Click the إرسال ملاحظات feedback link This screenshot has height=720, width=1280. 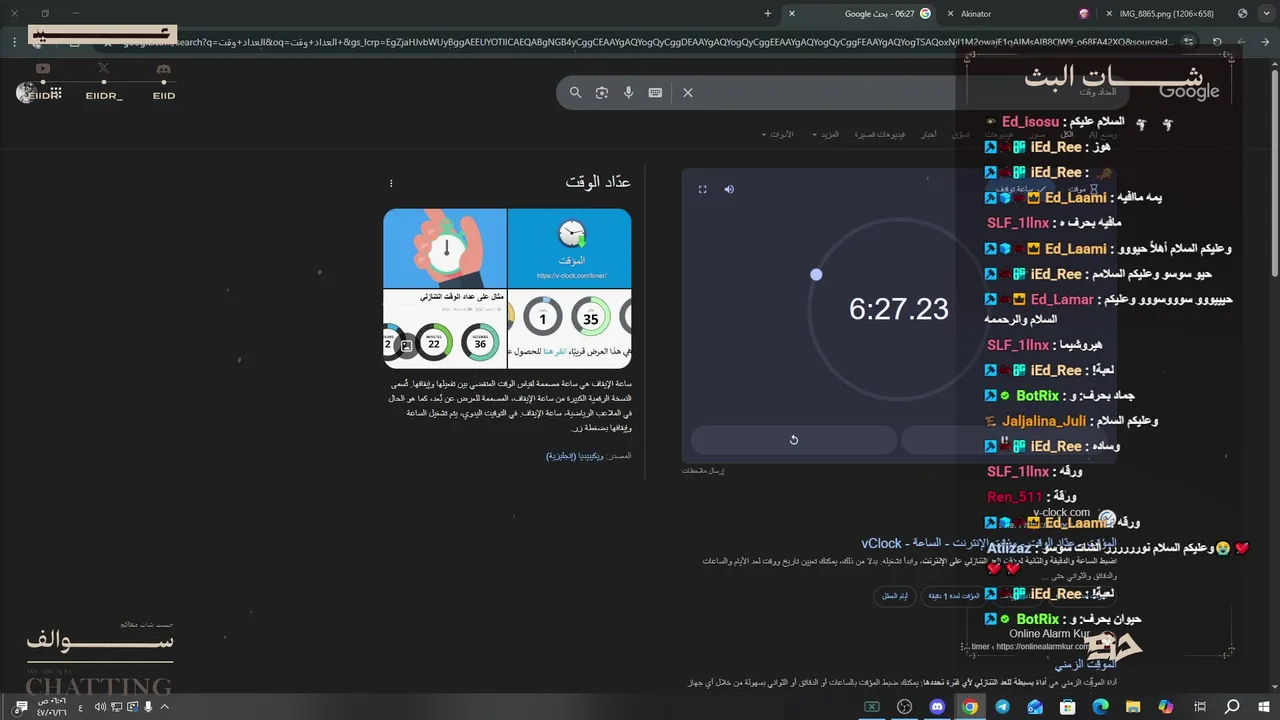703,470
